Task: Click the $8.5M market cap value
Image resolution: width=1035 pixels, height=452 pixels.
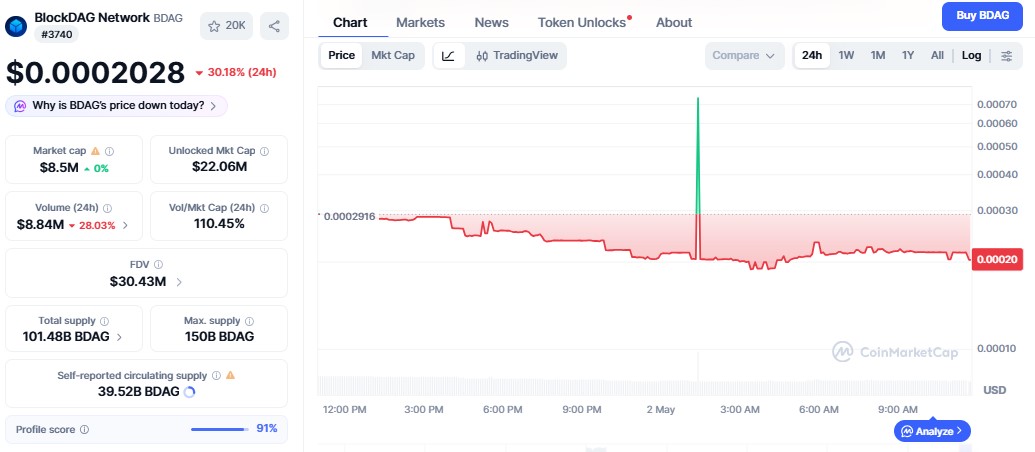Action: (59, 168)
